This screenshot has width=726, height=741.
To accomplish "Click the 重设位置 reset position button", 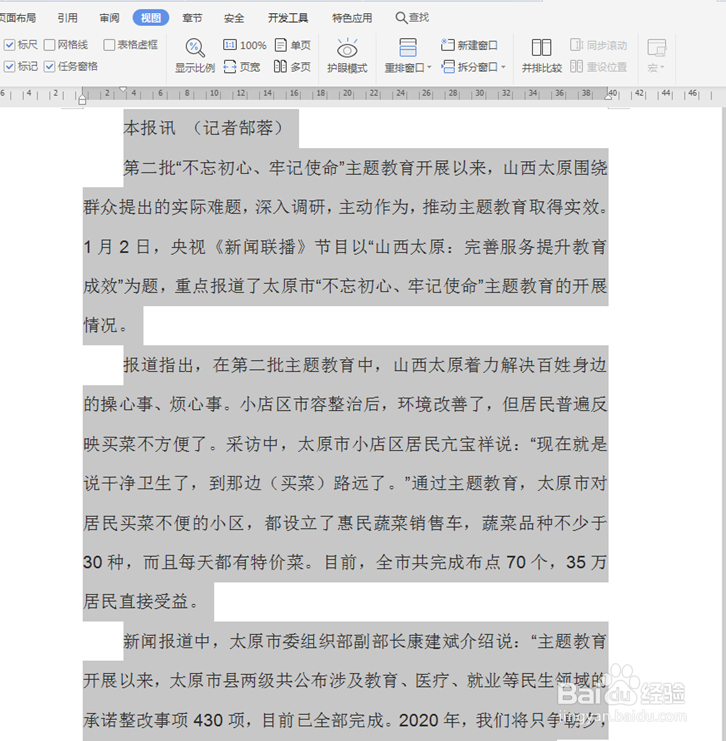I will 598,67.
